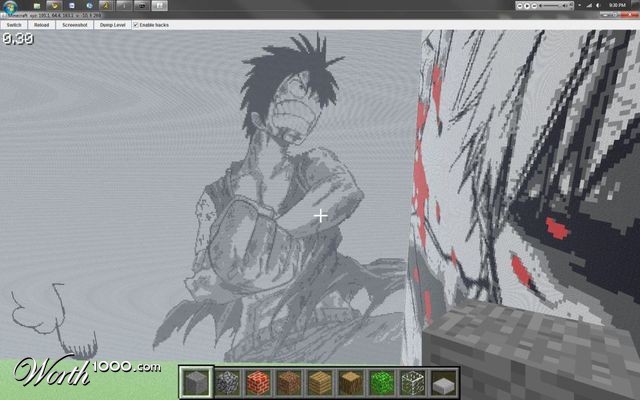Screen dimensions: 640x400
Task: Select the cobblestone block in the hotbar
Action: pyautogui.click(x=226, y=382)
